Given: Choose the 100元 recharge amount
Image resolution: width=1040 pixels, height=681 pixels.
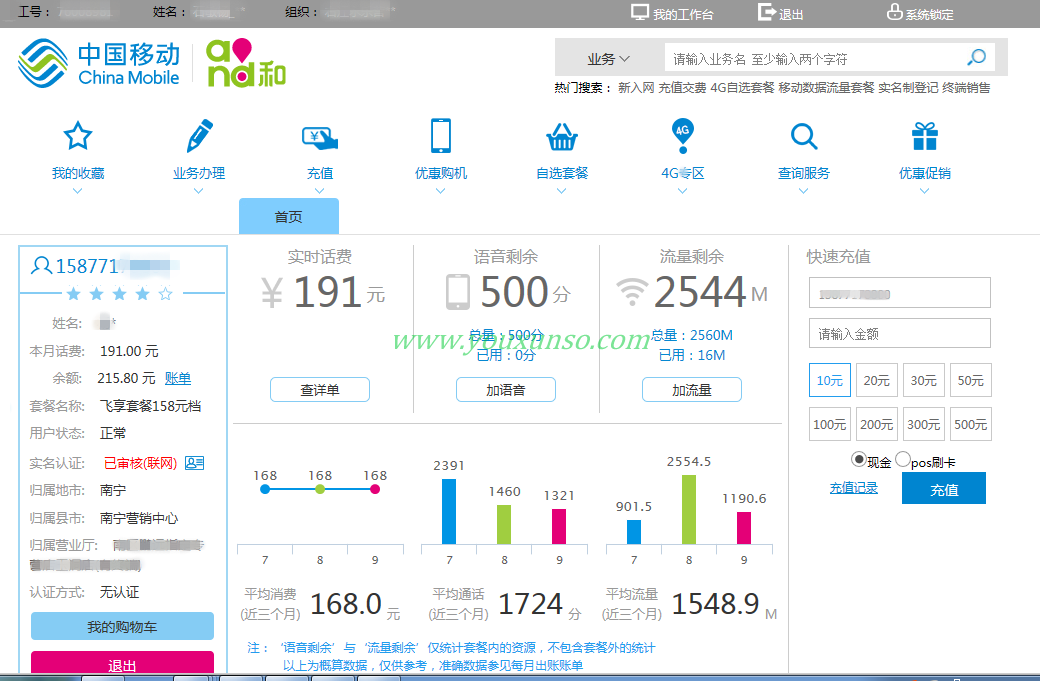Looking at the screenshot, I should tap(830, 424).
